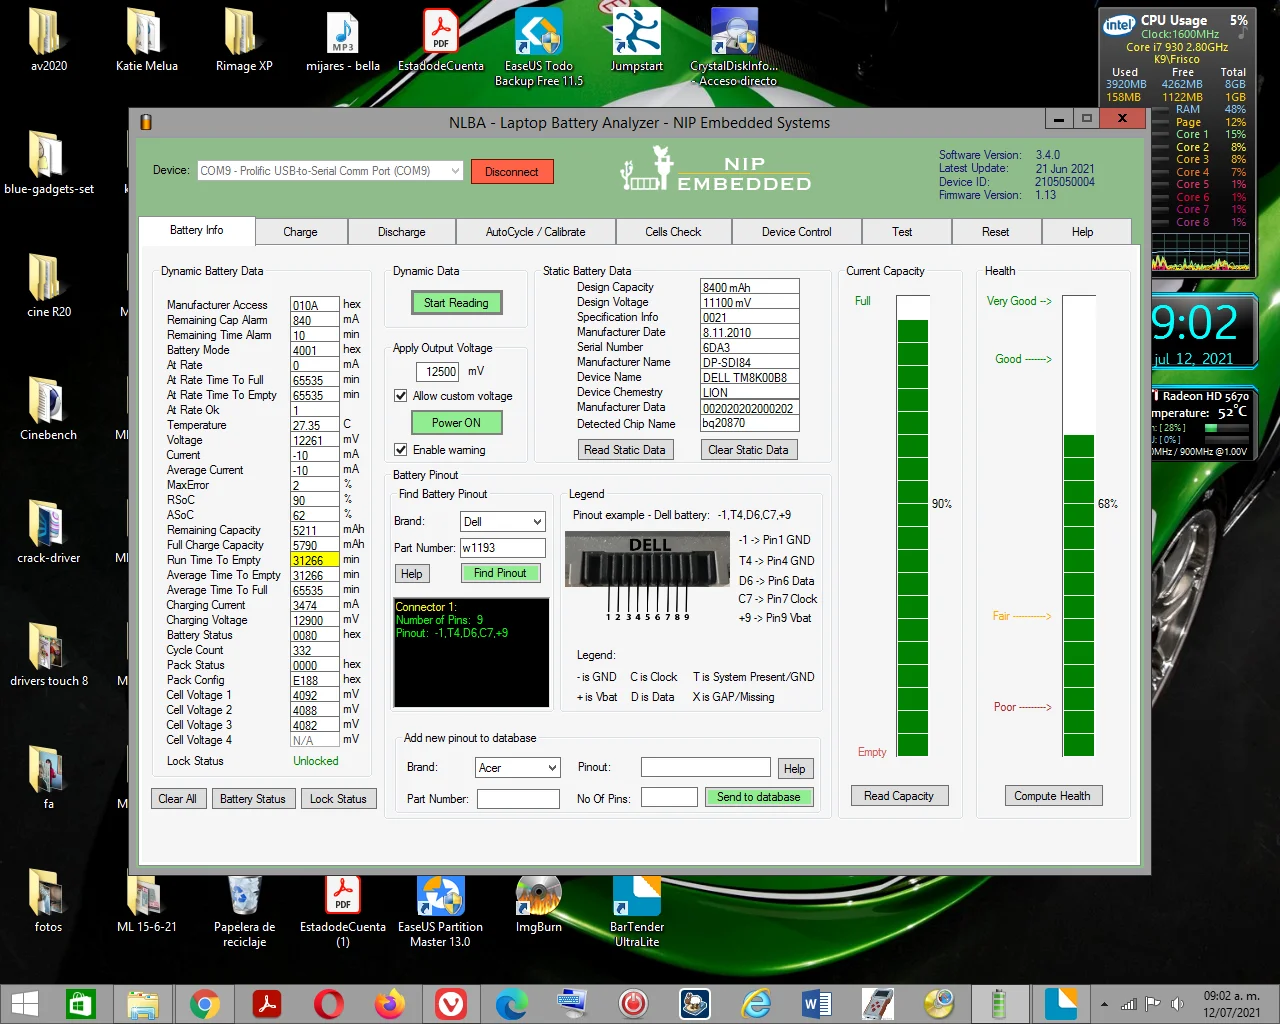This screenshot has width=1280, height=1024.
Task: Open Firefox from the taskbar
Action: click(390, 1003)
